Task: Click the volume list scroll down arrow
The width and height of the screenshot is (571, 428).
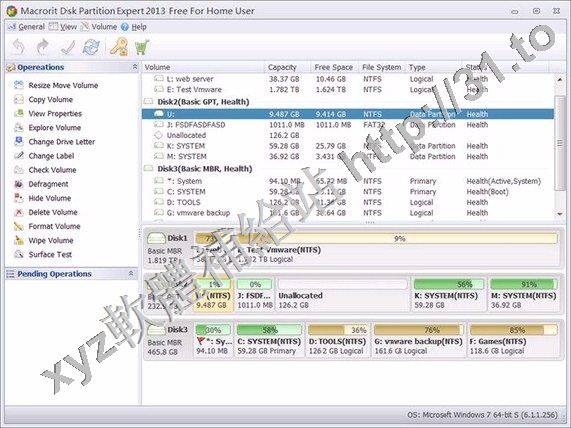Action: (x=560, y=214)
